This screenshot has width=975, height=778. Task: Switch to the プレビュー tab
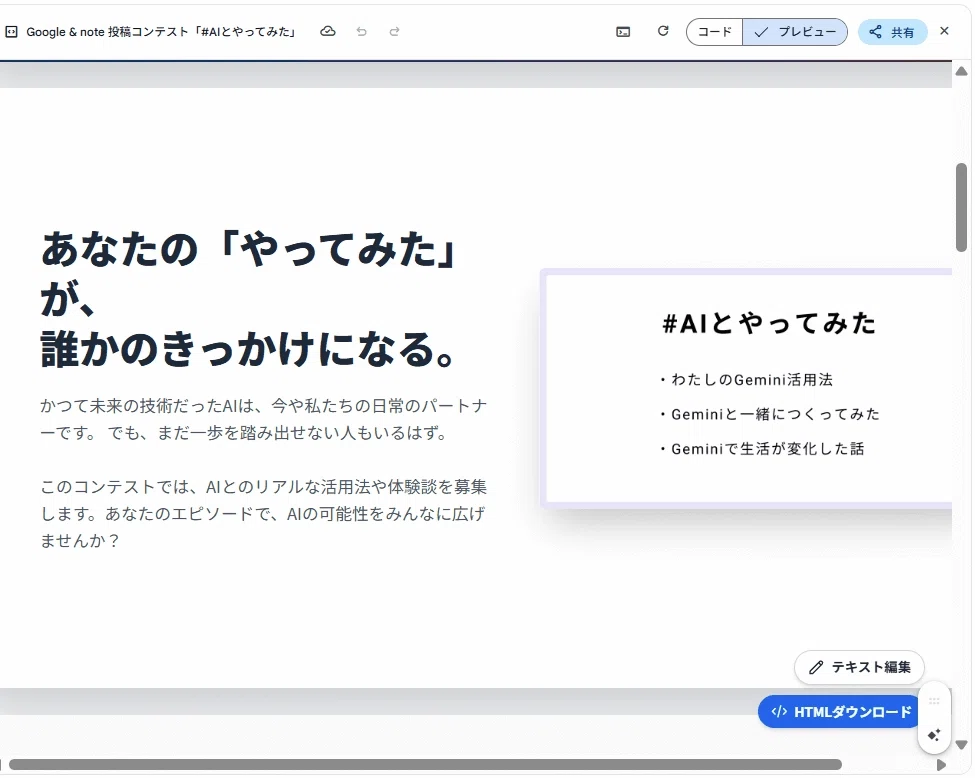coord(795,32)
